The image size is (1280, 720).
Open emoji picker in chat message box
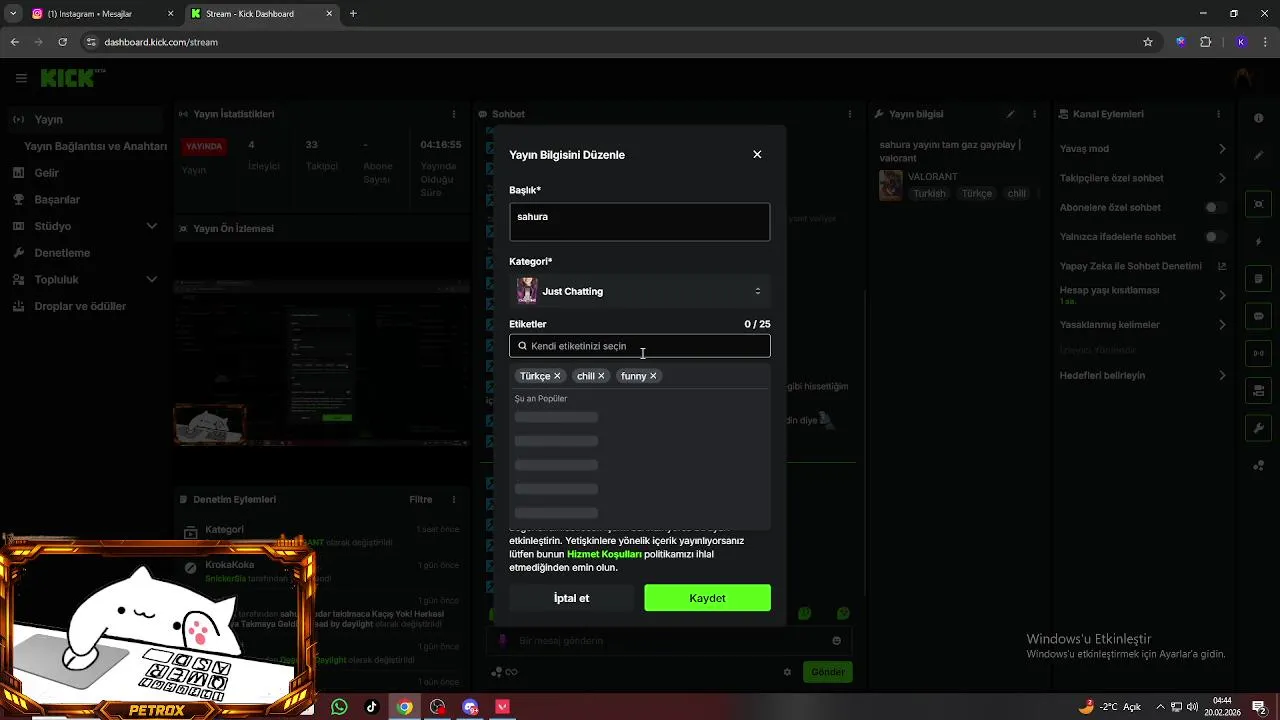837,641
